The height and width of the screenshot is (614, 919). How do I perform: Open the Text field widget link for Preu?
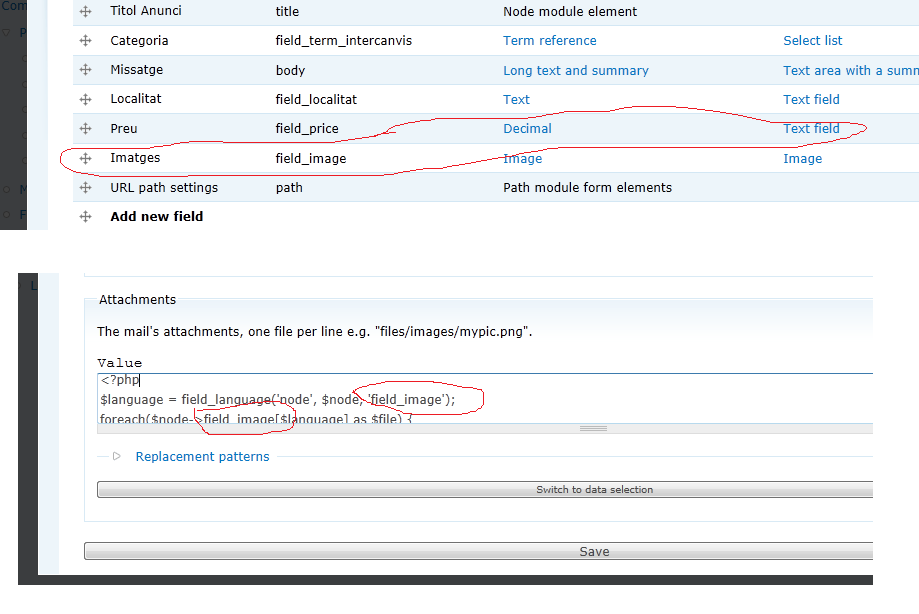pyautogui.click(x=811, y=128)
